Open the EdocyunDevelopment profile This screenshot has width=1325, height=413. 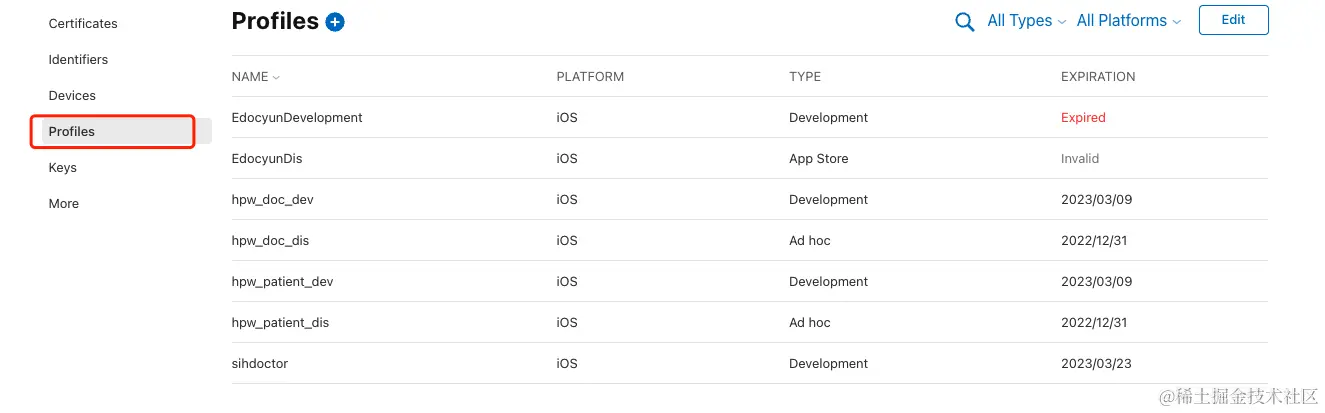297,117
